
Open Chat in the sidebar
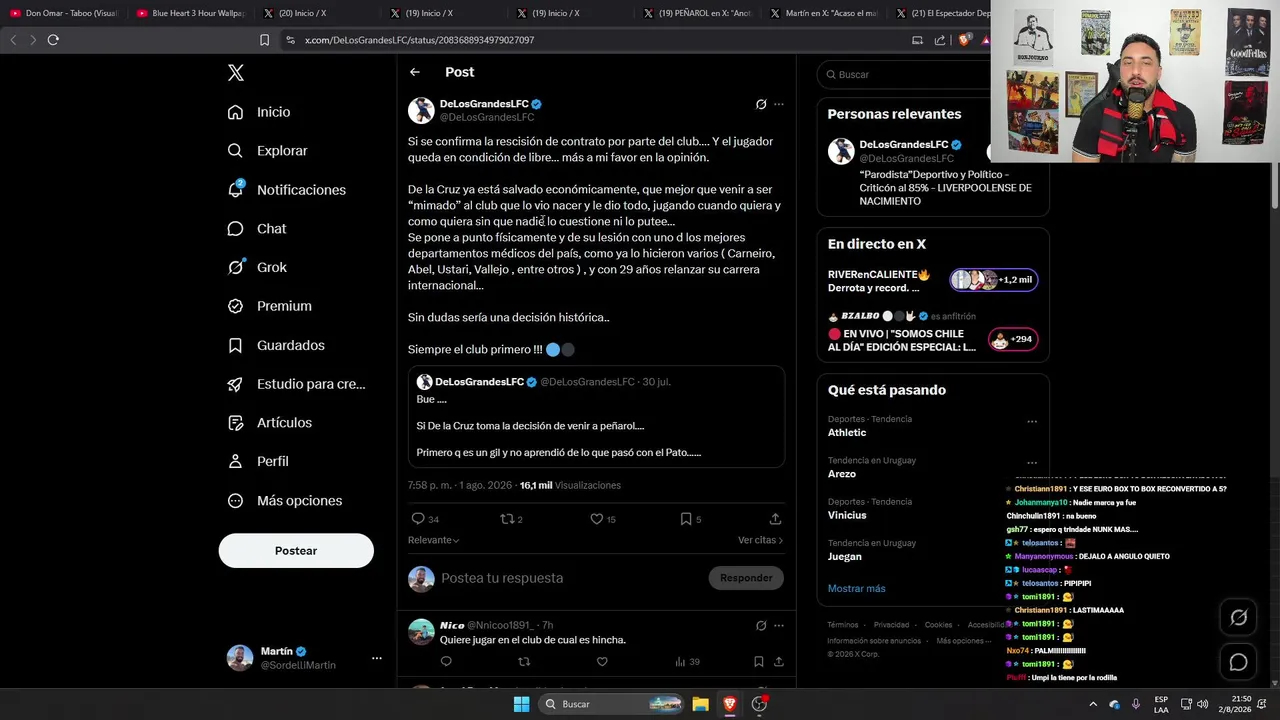coord(256,229)
